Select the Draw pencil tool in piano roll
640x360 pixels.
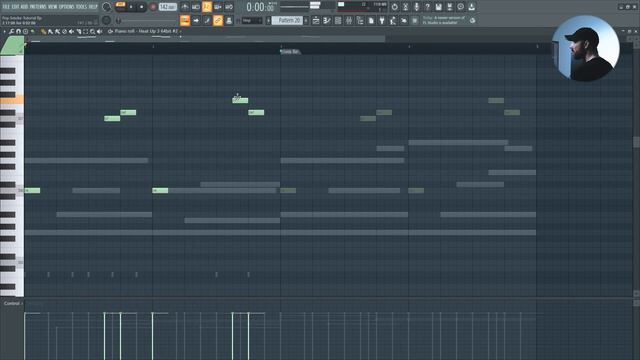(43, 31)
